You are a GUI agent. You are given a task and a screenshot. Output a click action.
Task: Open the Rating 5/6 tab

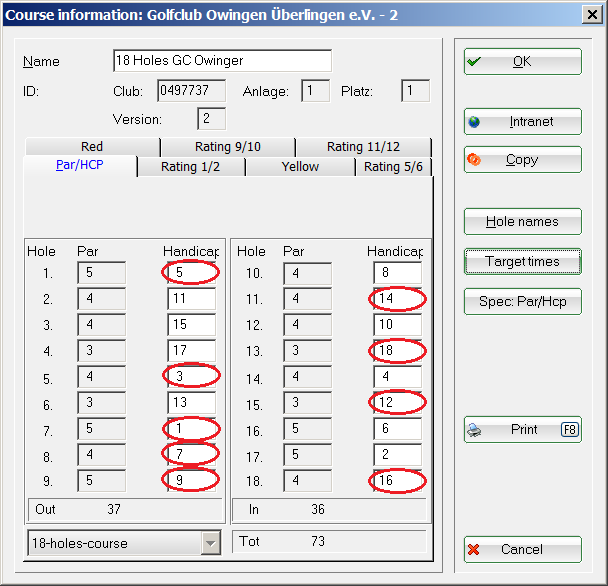point(393,167)
